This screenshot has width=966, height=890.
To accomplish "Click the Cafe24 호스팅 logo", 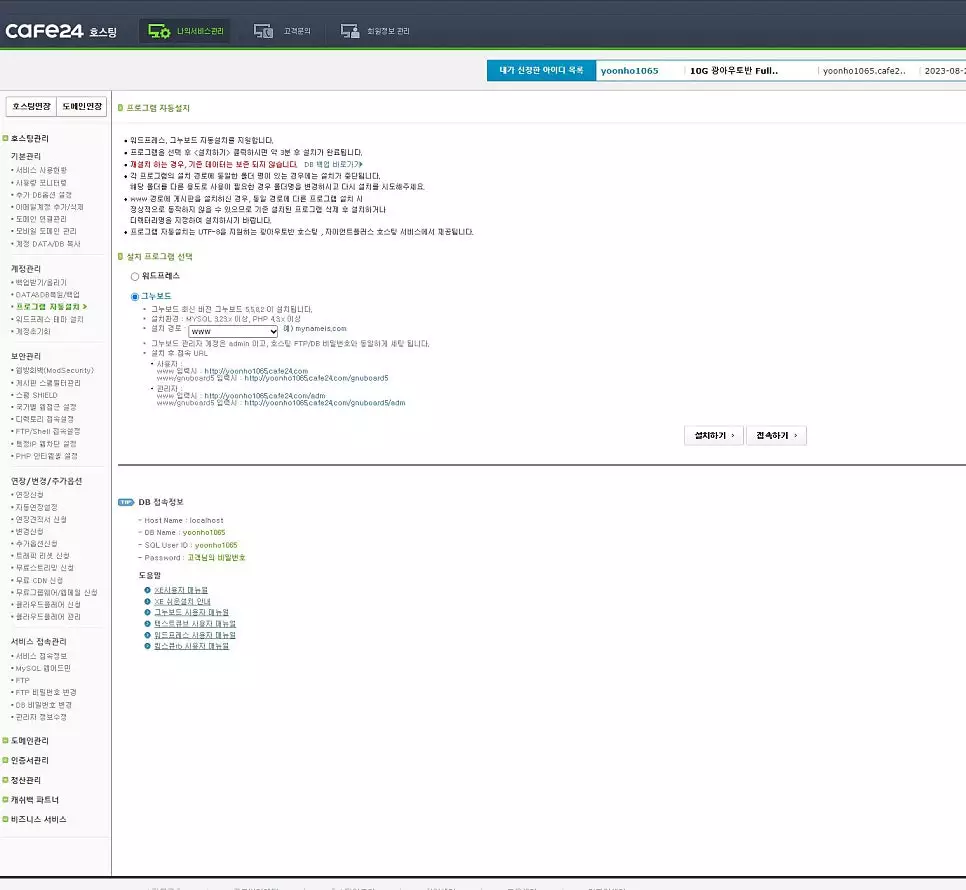I will [60, 31].
